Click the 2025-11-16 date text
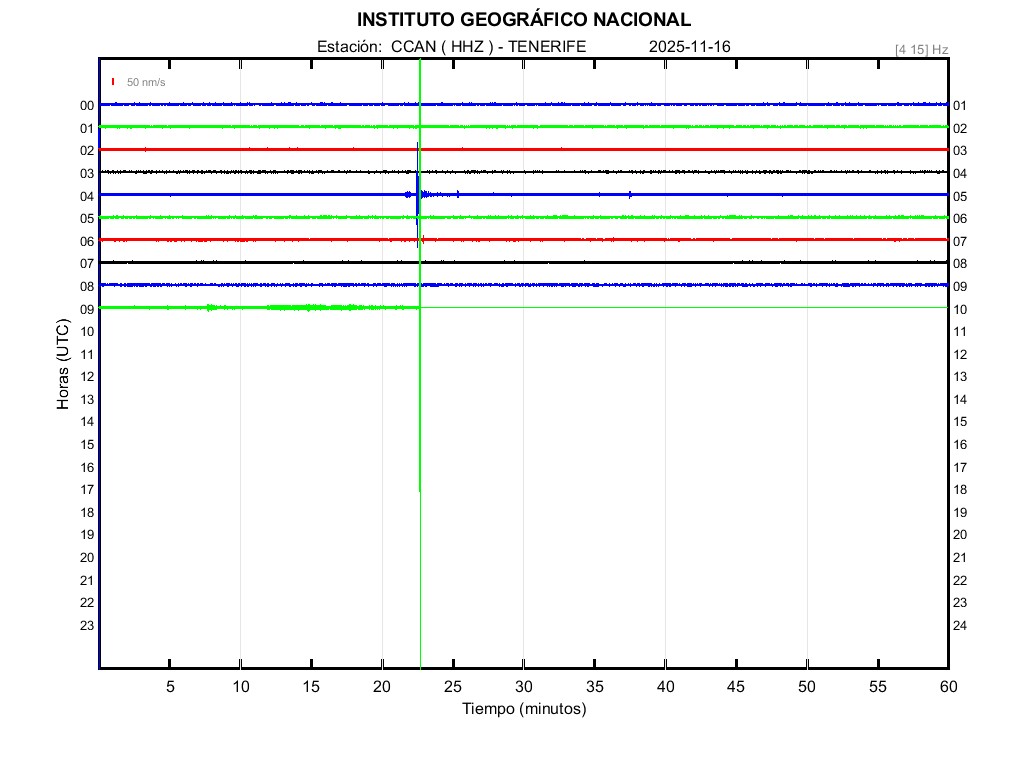 pos(690,47)
